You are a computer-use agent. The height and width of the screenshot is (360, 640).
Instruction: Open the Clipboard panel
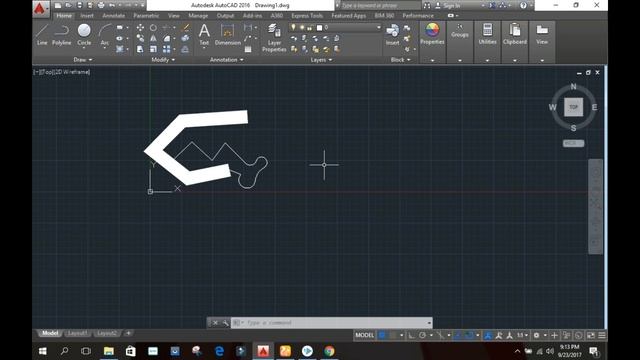(x=515, y=33)
